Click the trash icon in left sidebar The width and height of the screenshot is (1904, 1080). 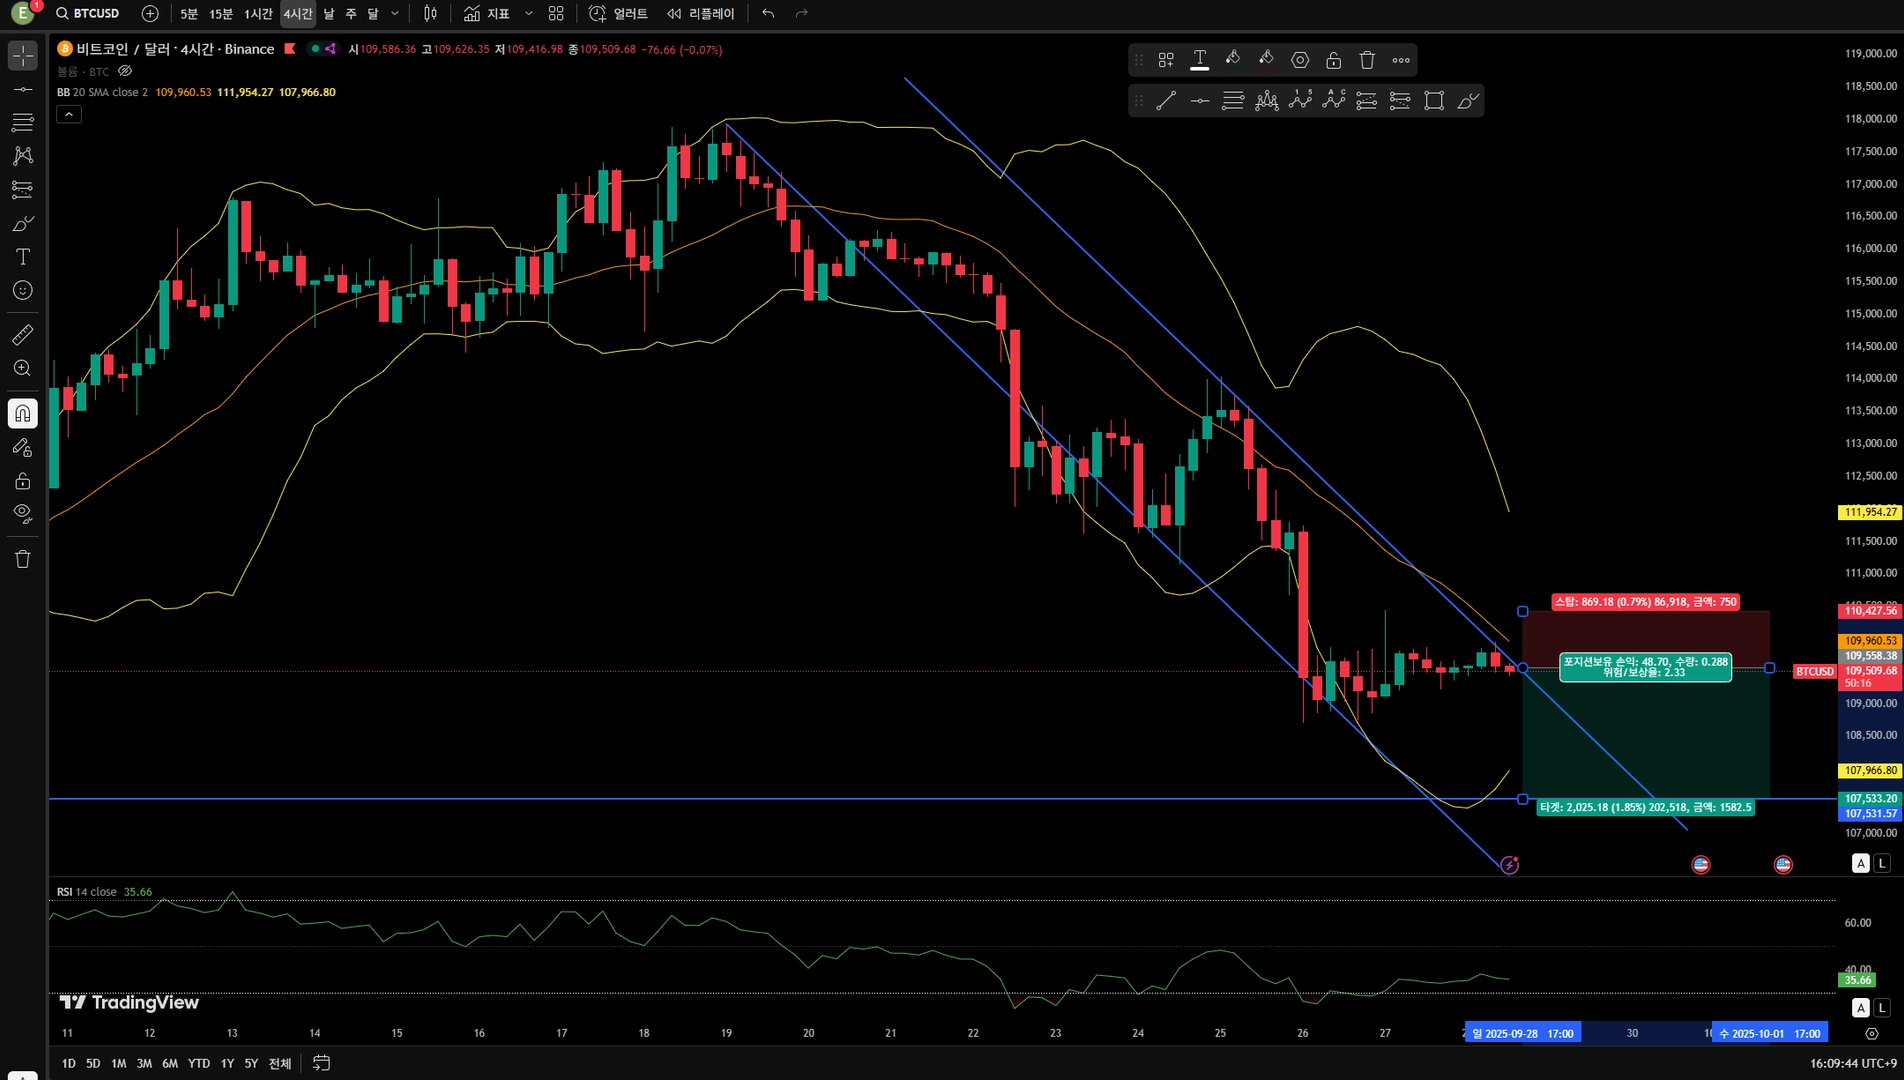click(x=22, y=559)
